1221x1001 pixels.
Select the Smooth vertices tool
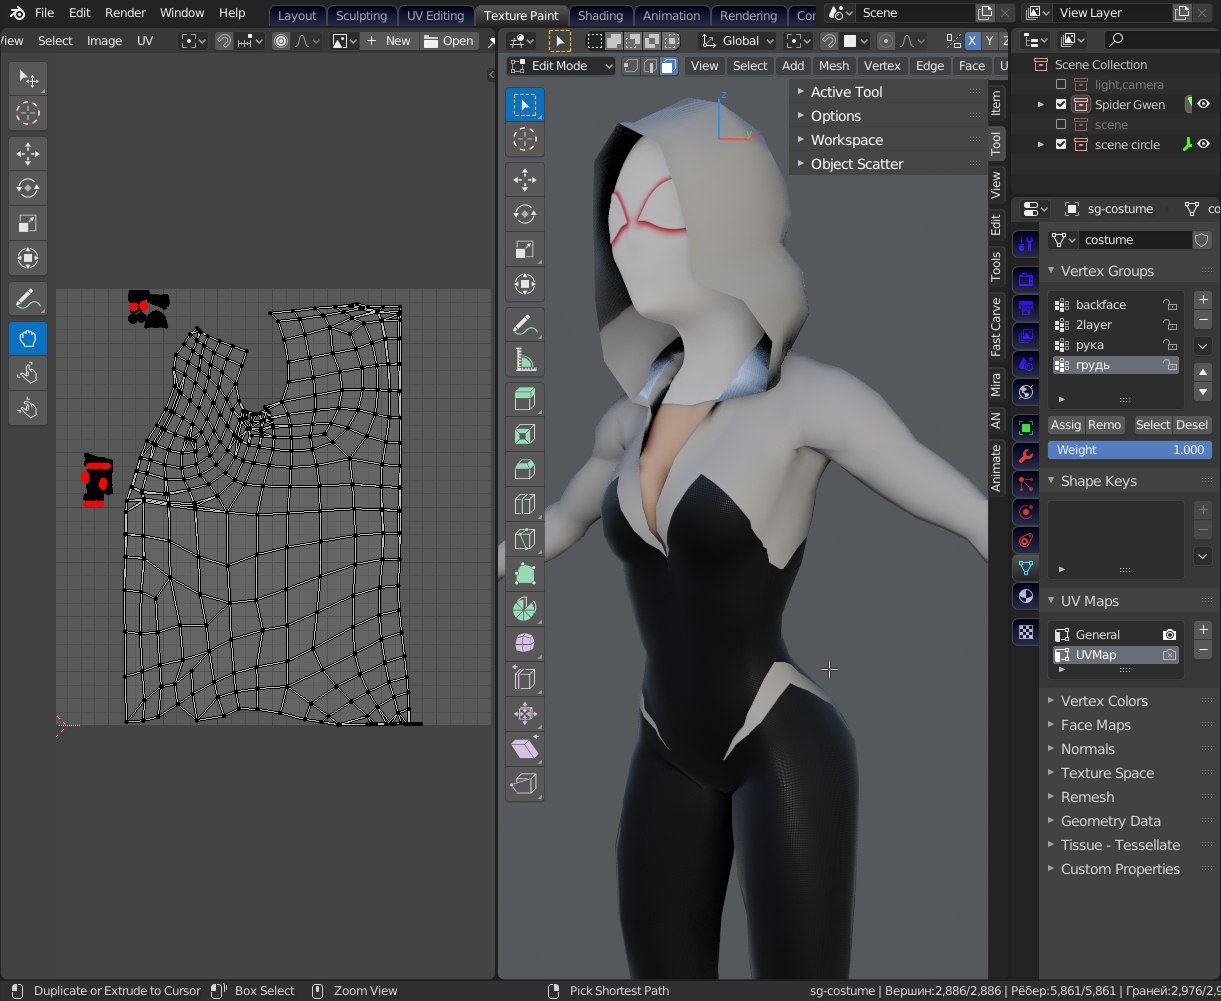(525, 643)
